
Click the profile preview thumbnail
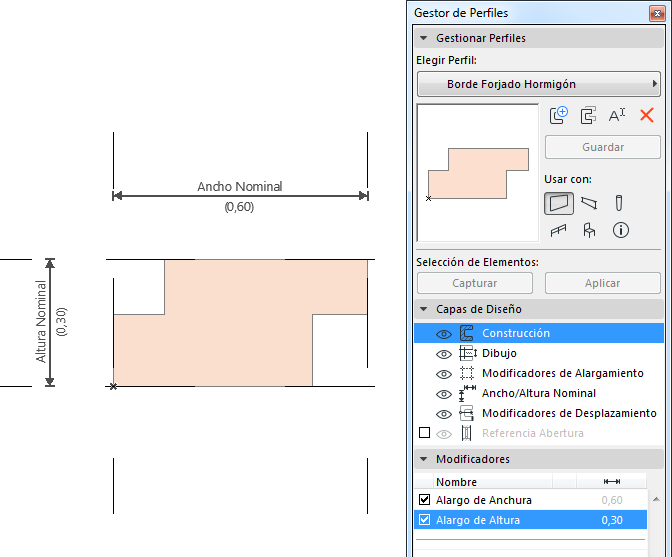pyautogui.click(x=478, y=173)
